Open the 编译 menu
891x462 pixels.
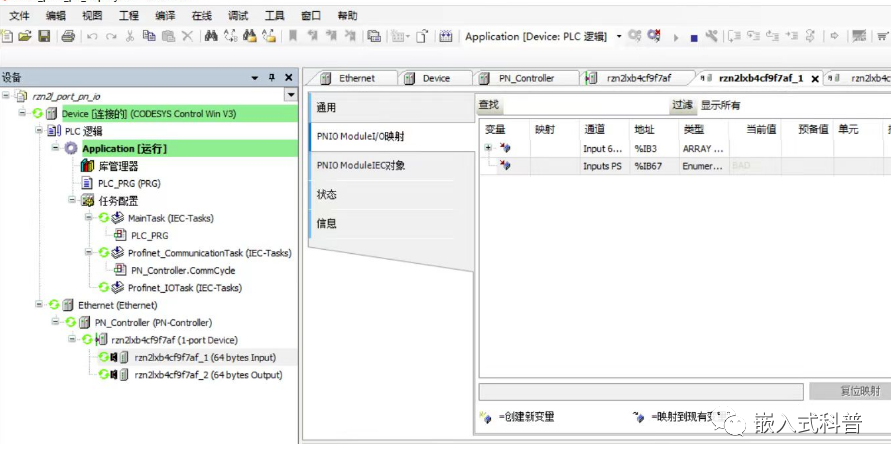(165, 16)
